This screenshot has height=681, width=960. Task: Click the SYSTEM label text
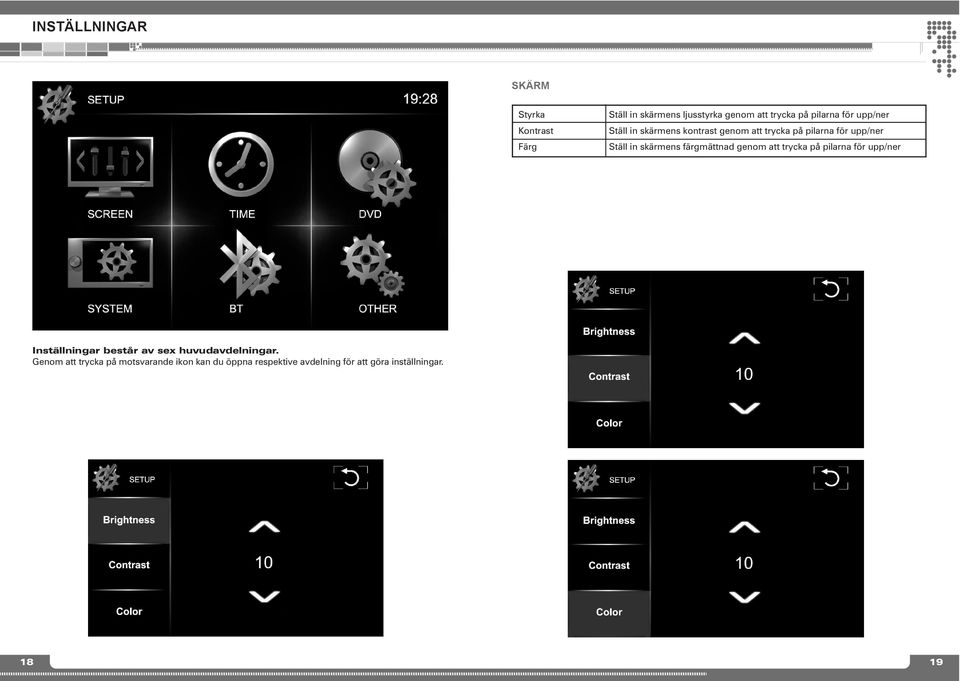110,309
